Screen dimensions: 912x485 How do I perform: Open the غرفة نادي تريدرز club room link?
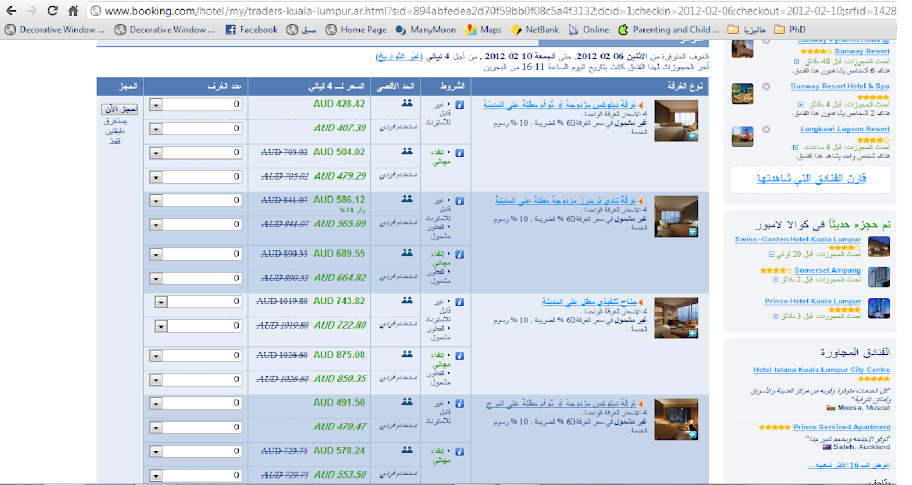(566, 200)
